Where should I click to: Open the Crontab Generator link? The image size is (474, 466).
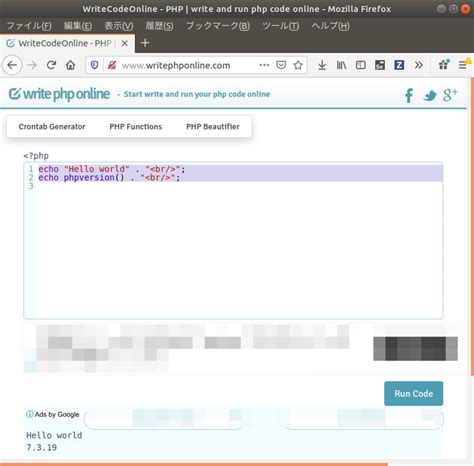point(52,127)
